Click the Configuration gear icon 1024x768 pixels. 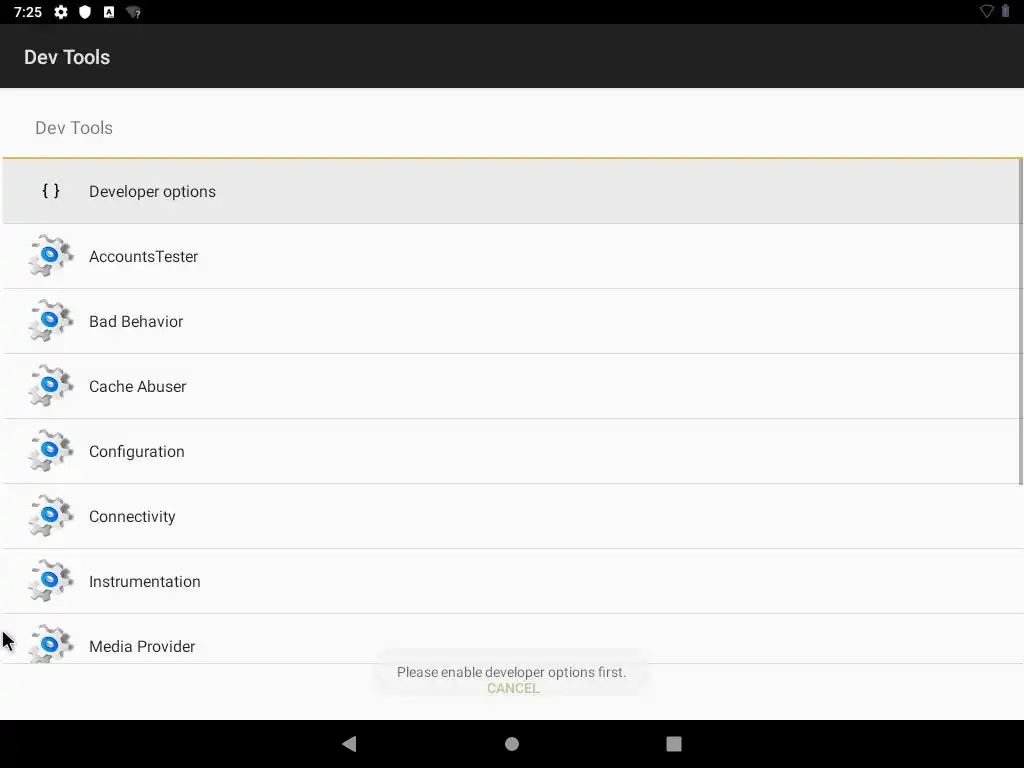point(50,451)
